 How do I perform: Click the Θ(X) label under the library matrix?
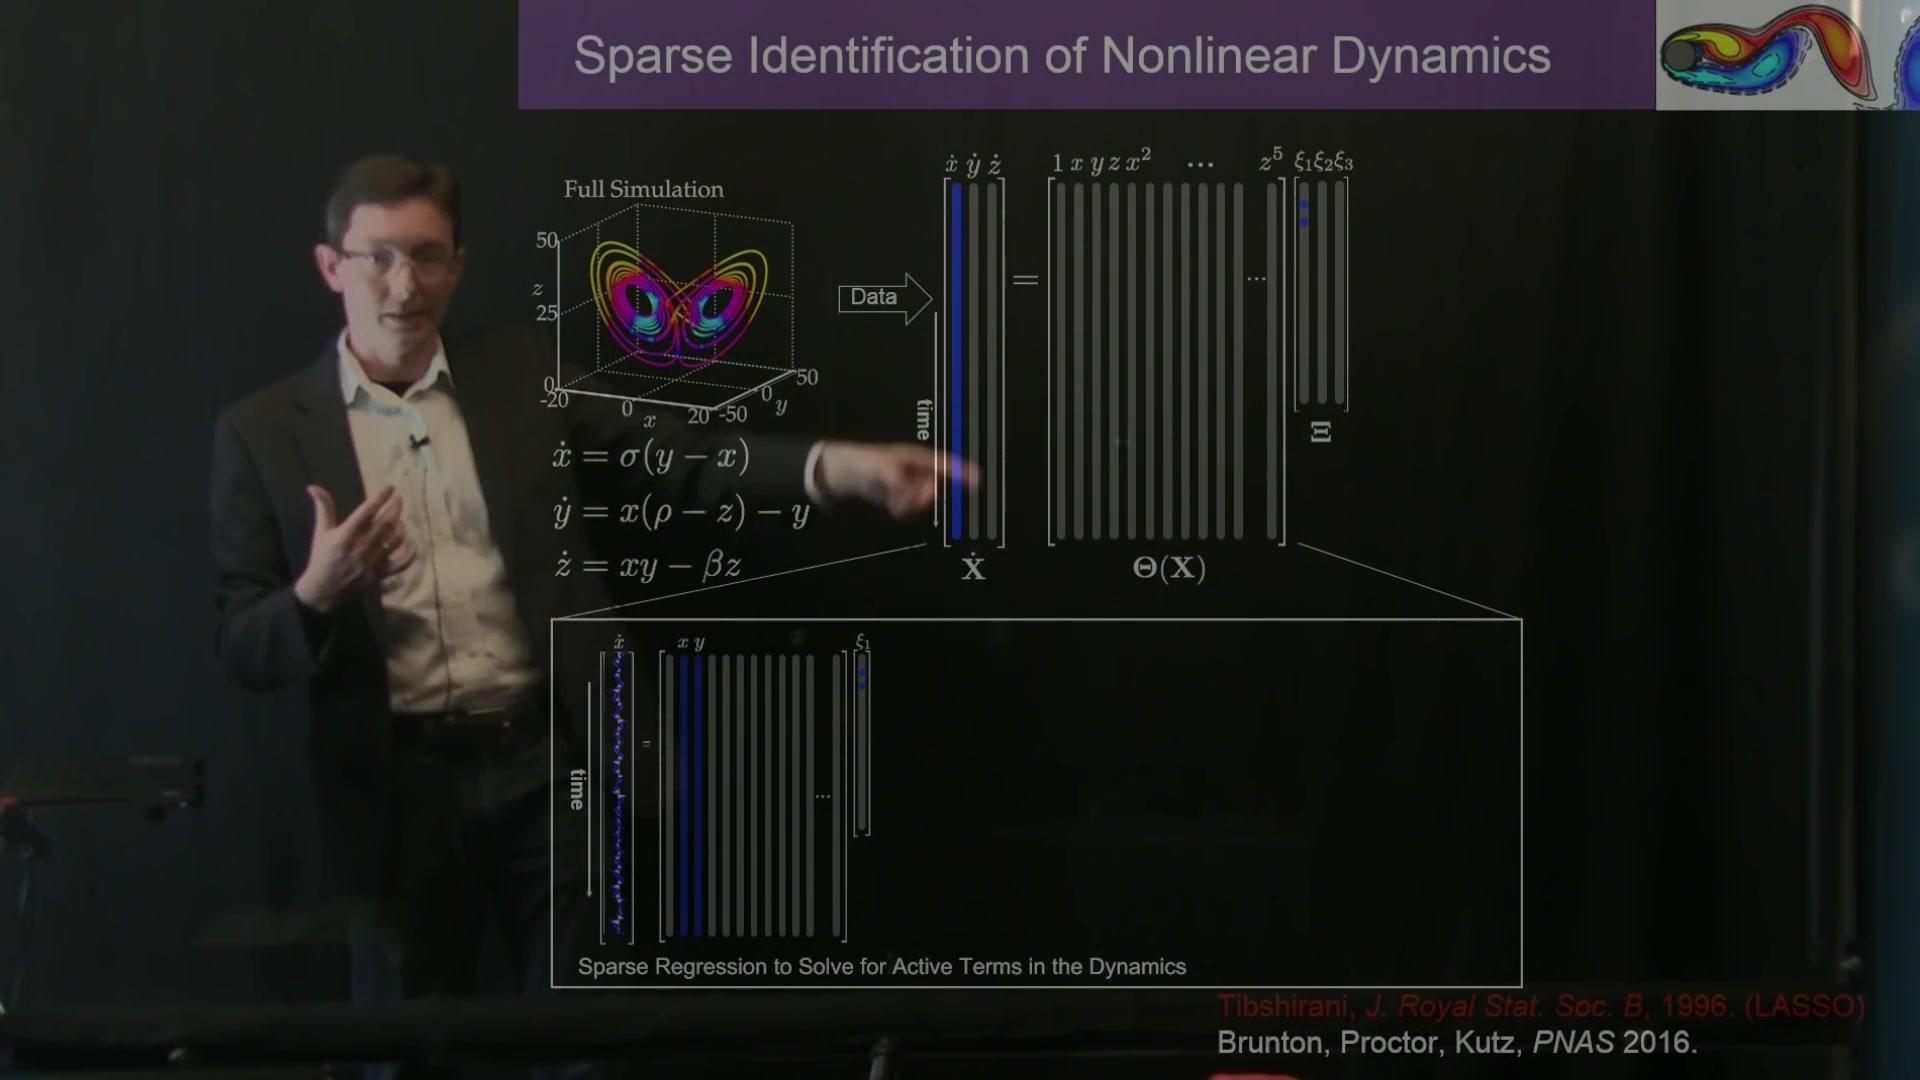1169,568
